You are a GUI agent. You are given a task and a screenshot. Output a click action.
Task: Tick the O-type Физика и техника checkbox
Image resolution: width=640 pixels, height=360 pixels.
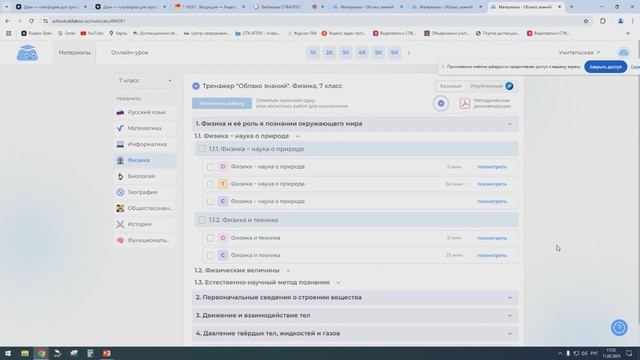[210, 238]
